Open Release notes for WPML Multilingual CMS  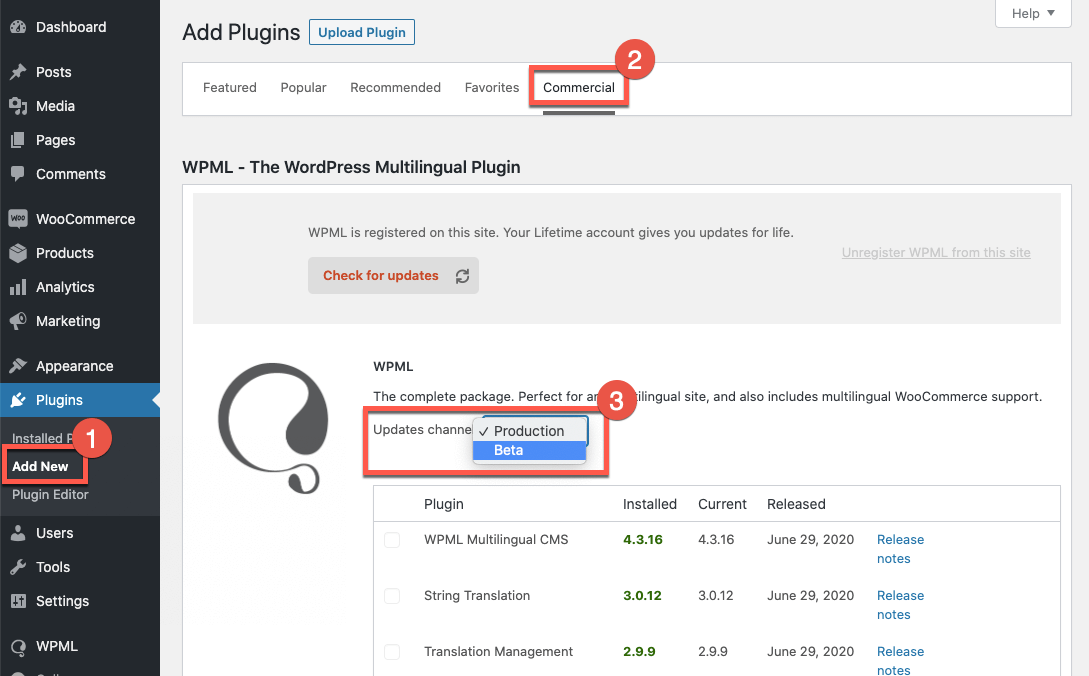[x=900, y=549]
